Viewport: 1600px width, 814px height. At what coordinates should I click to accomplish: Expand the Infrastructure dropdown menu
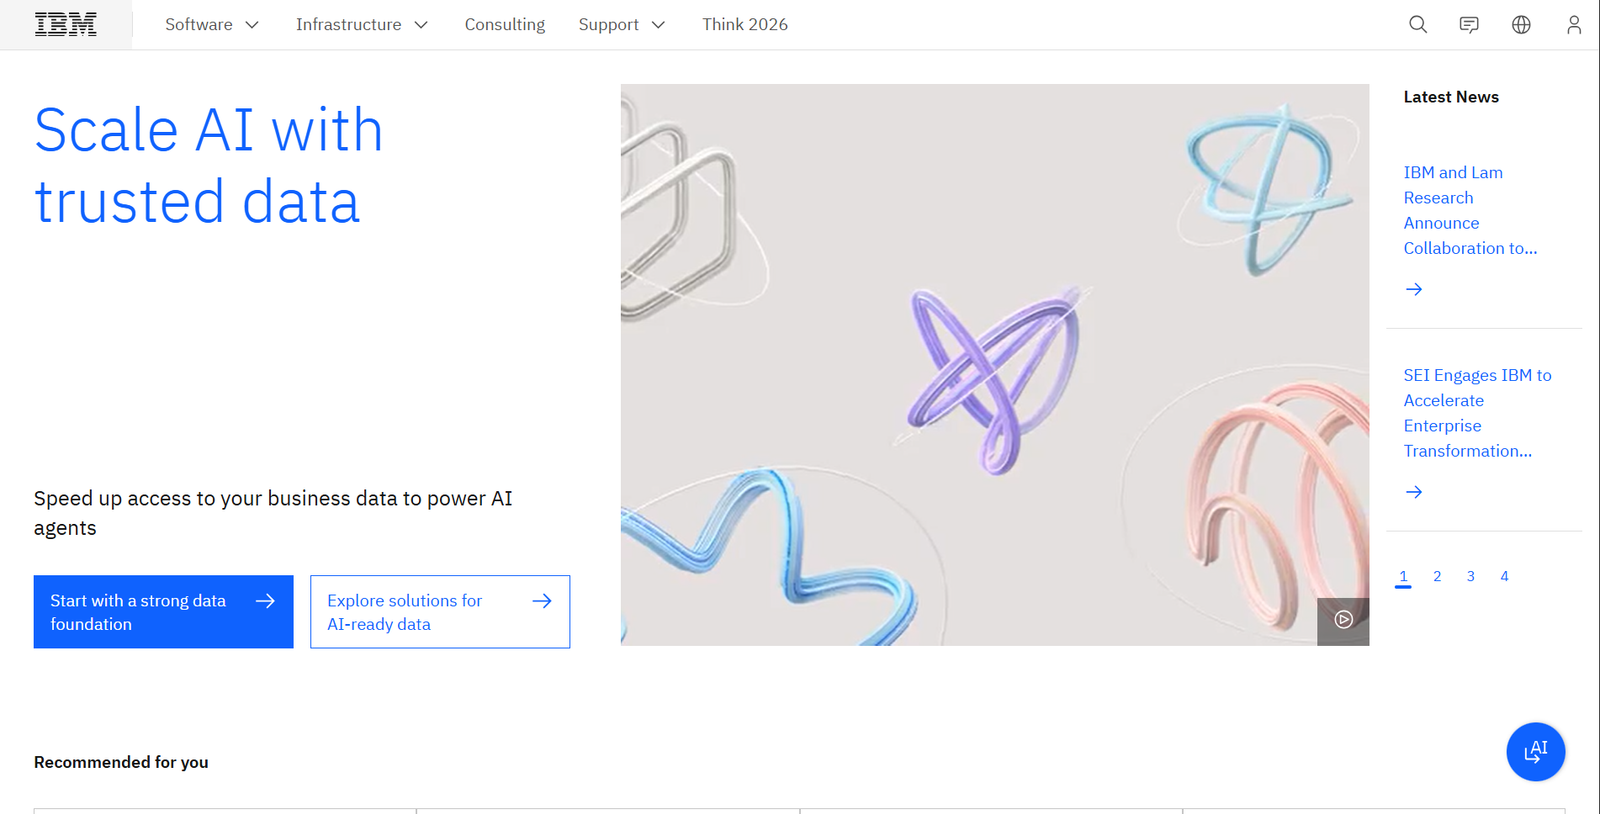(x=361, y=24)
